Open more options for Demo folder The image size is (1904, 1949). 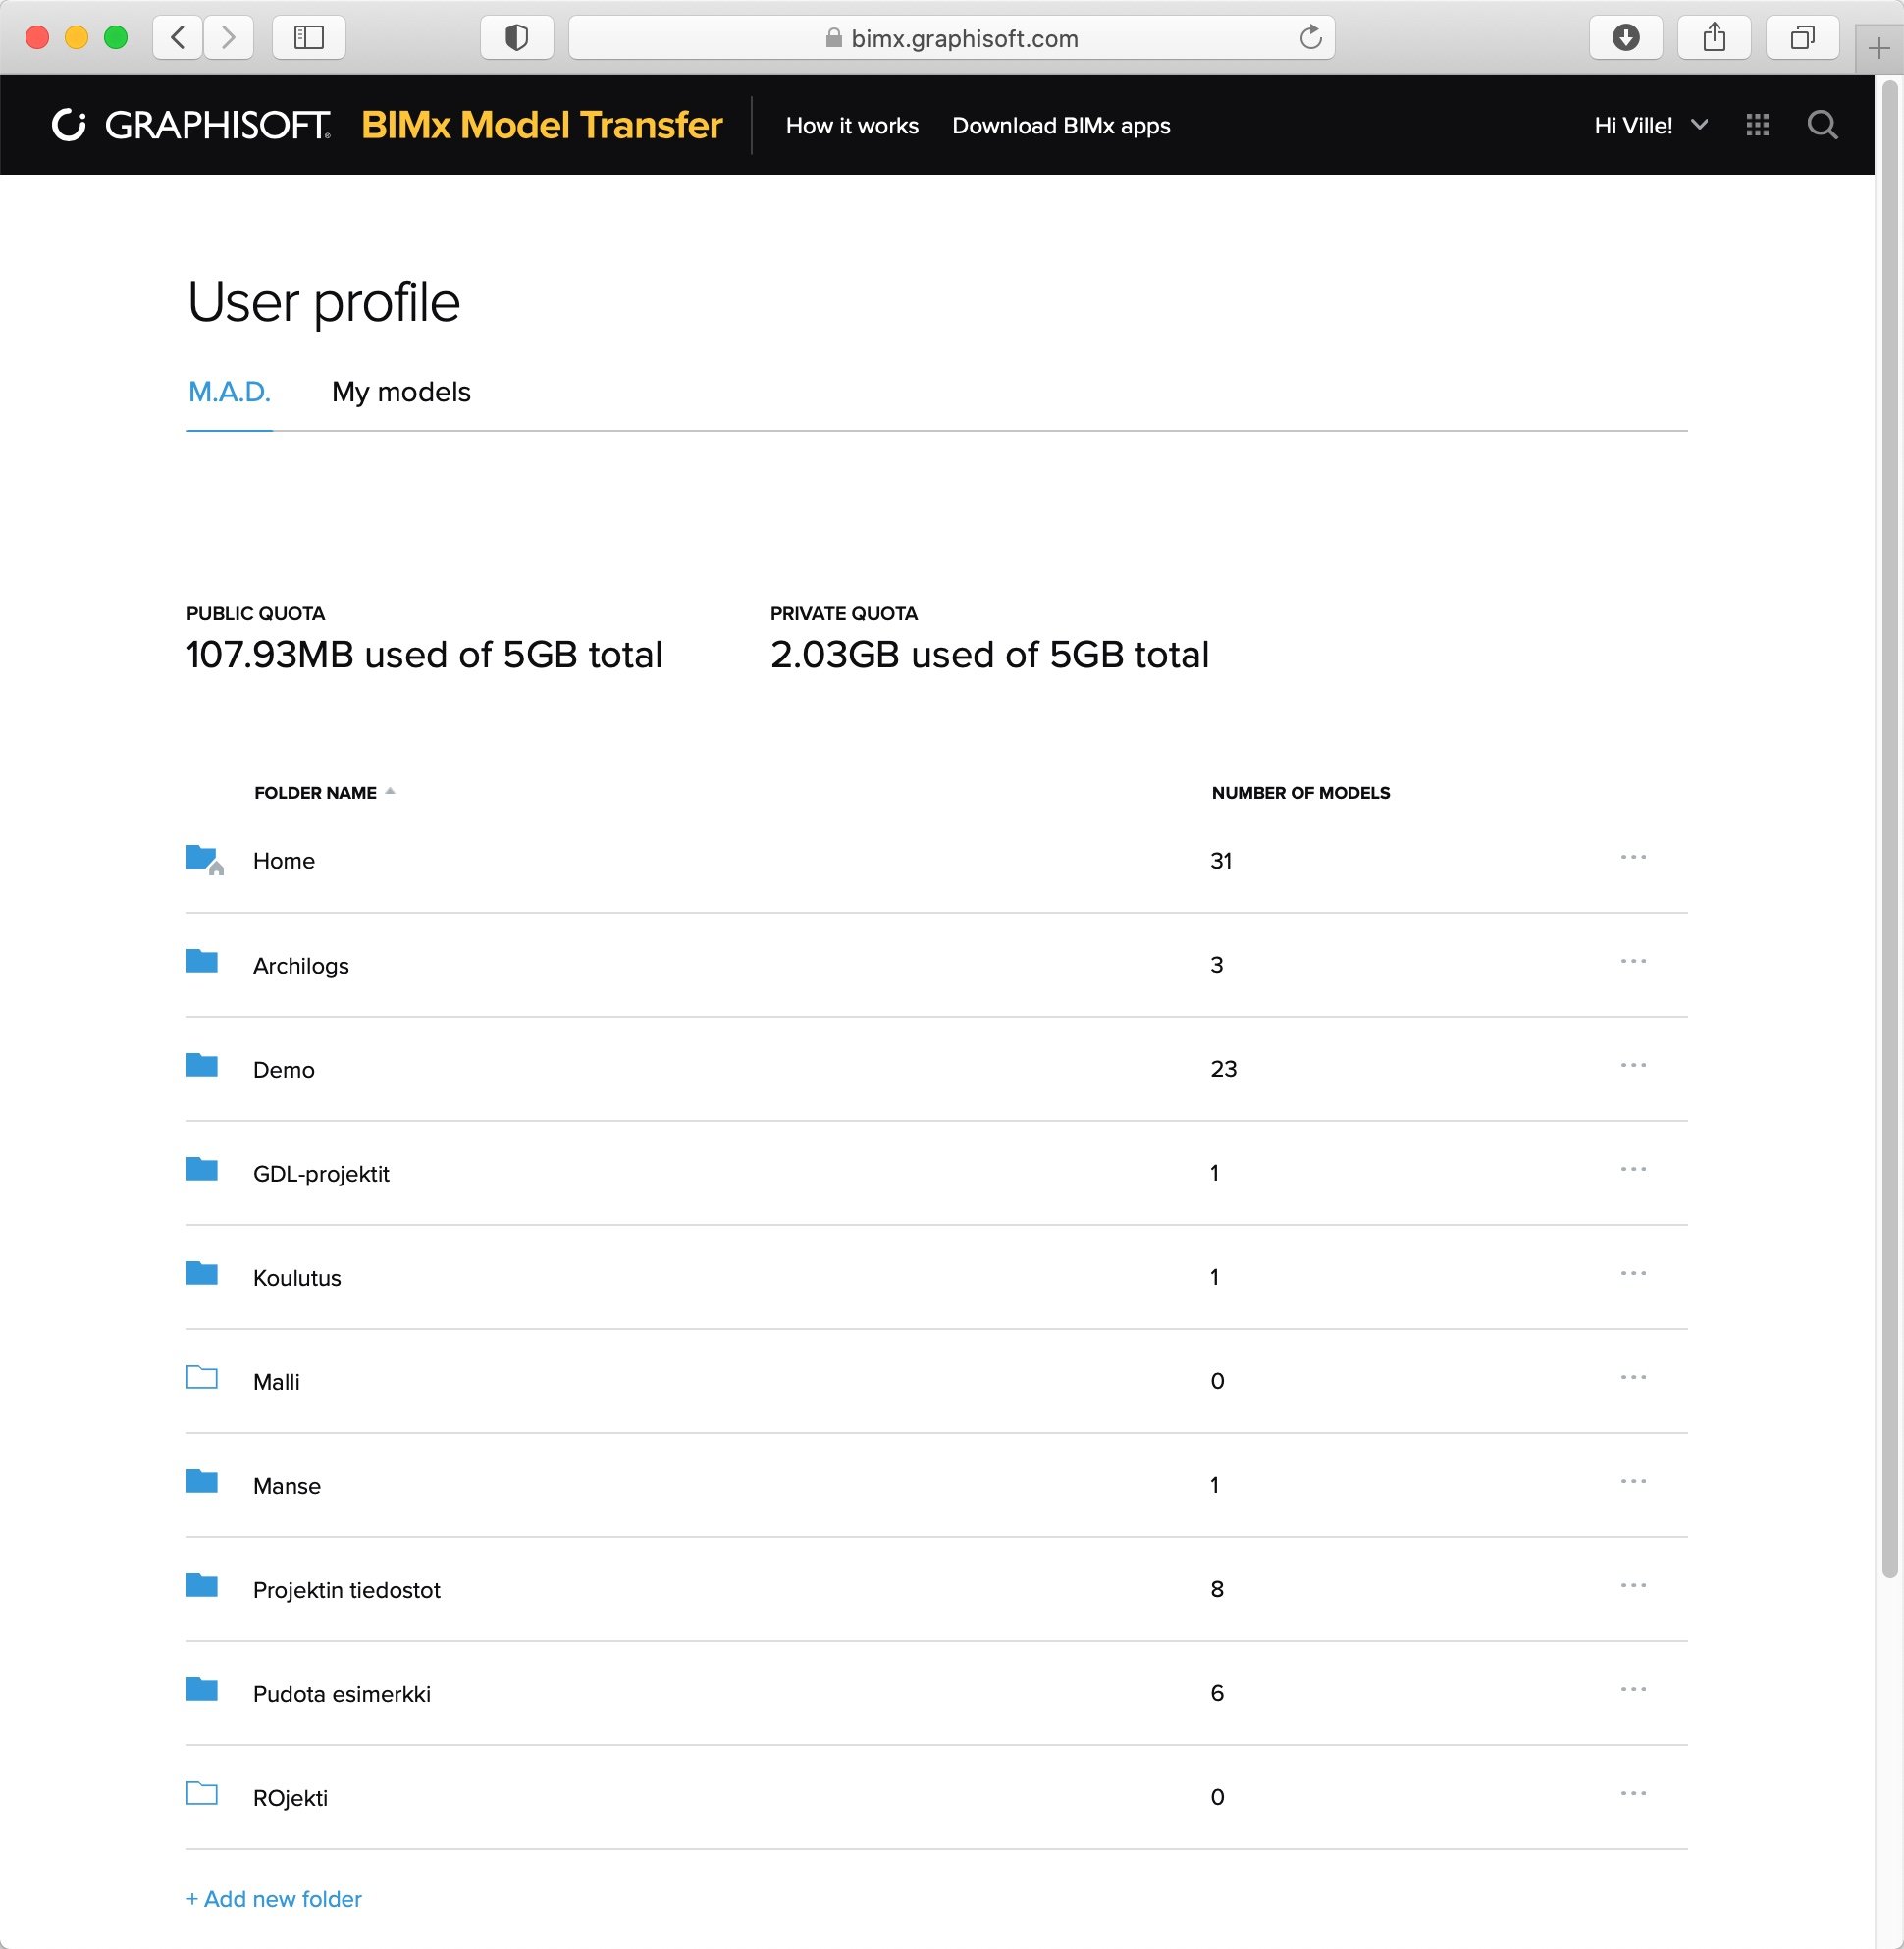coord(1633,1065)
